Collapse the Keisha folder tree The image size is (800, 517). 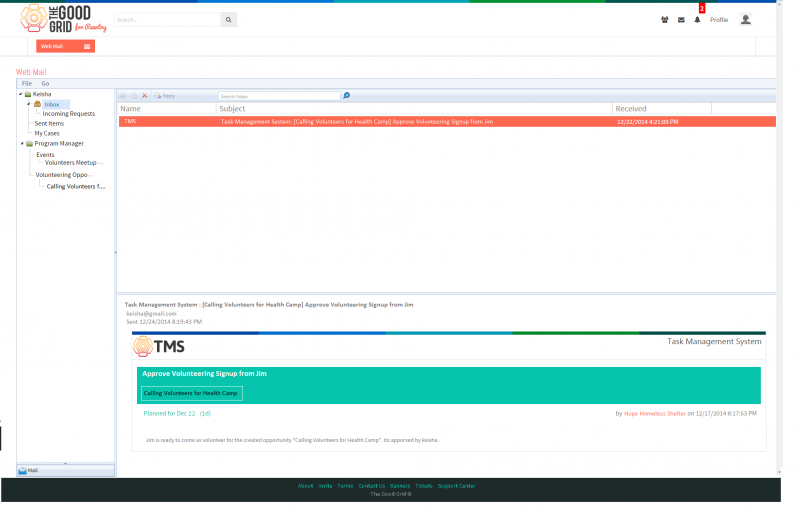(x=21, y=94)
